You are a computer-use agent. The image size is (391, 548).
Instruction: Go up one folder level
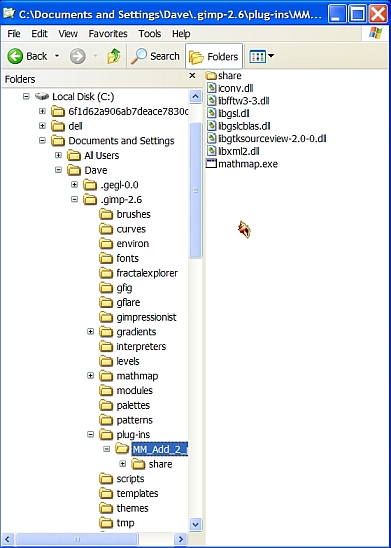coord(114,57)
